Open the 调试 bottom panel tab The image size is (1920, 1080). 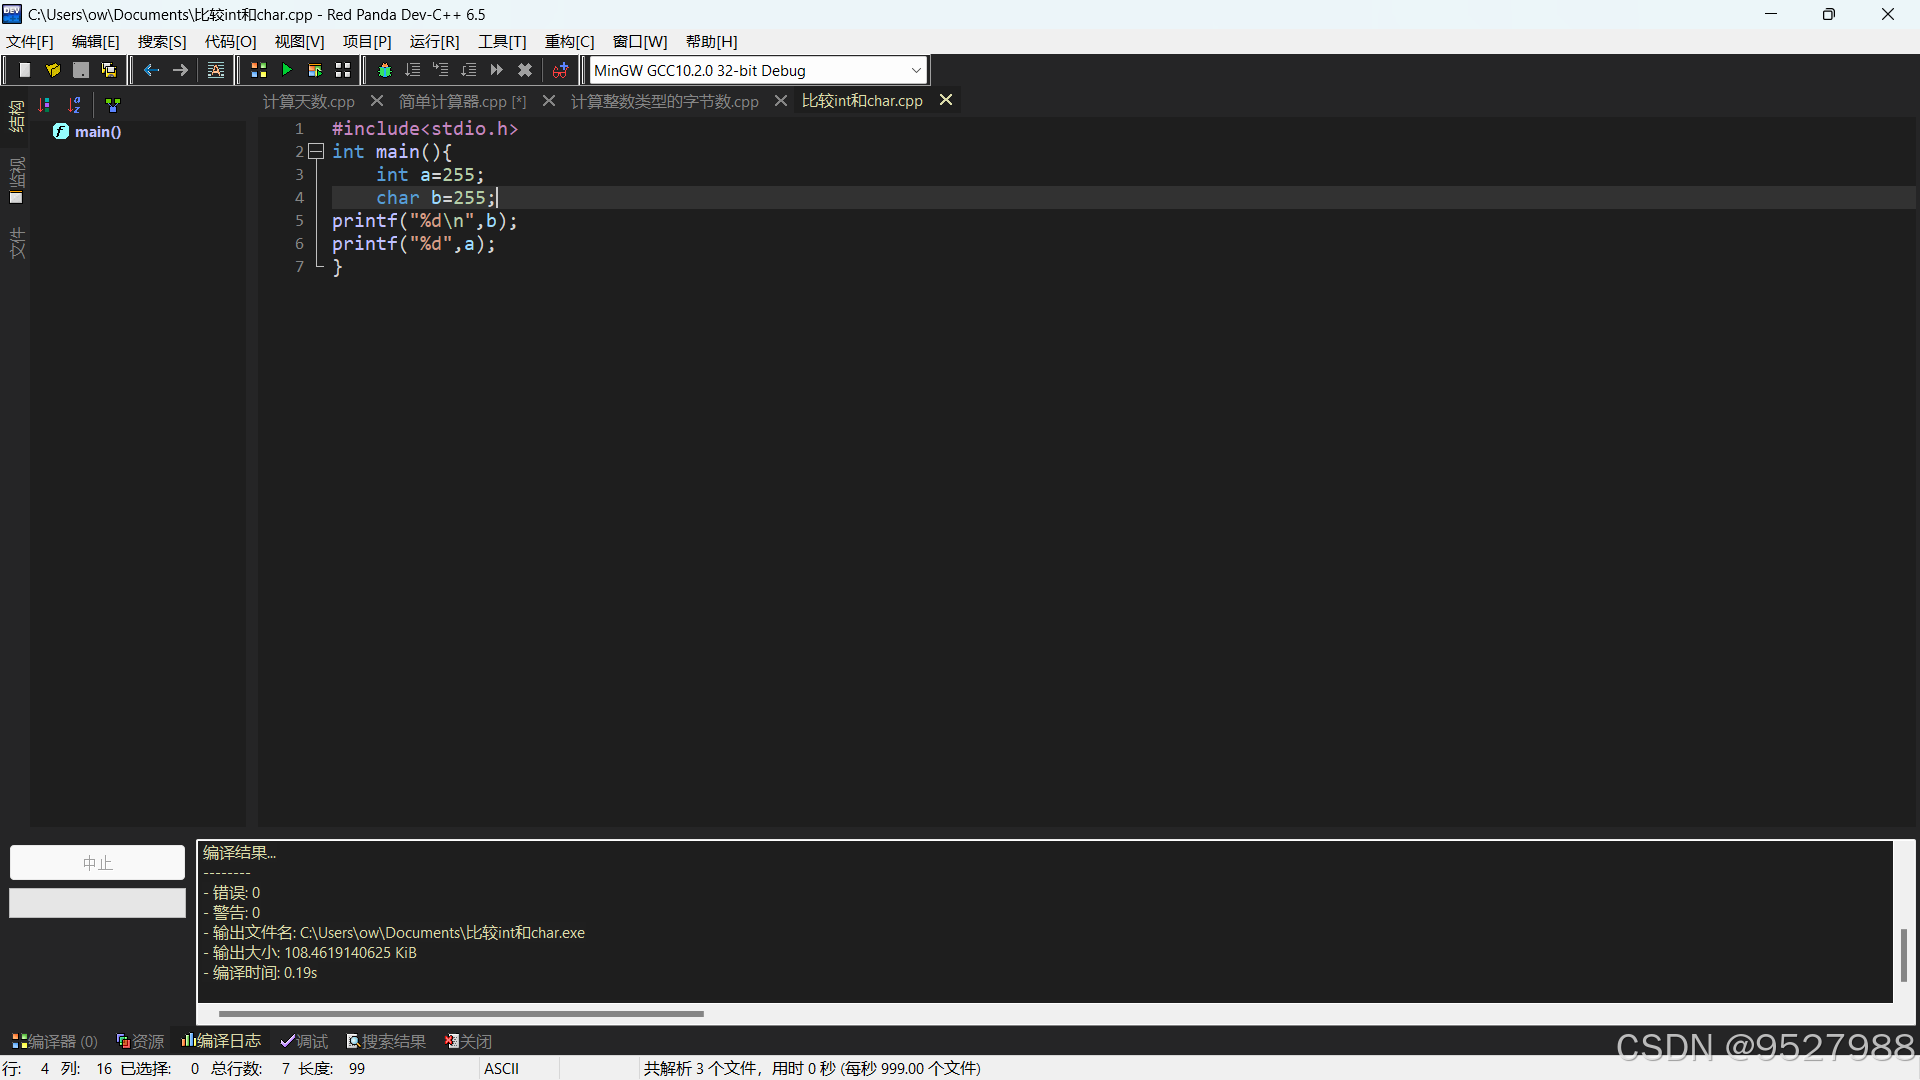click(x=305, y=1041)
